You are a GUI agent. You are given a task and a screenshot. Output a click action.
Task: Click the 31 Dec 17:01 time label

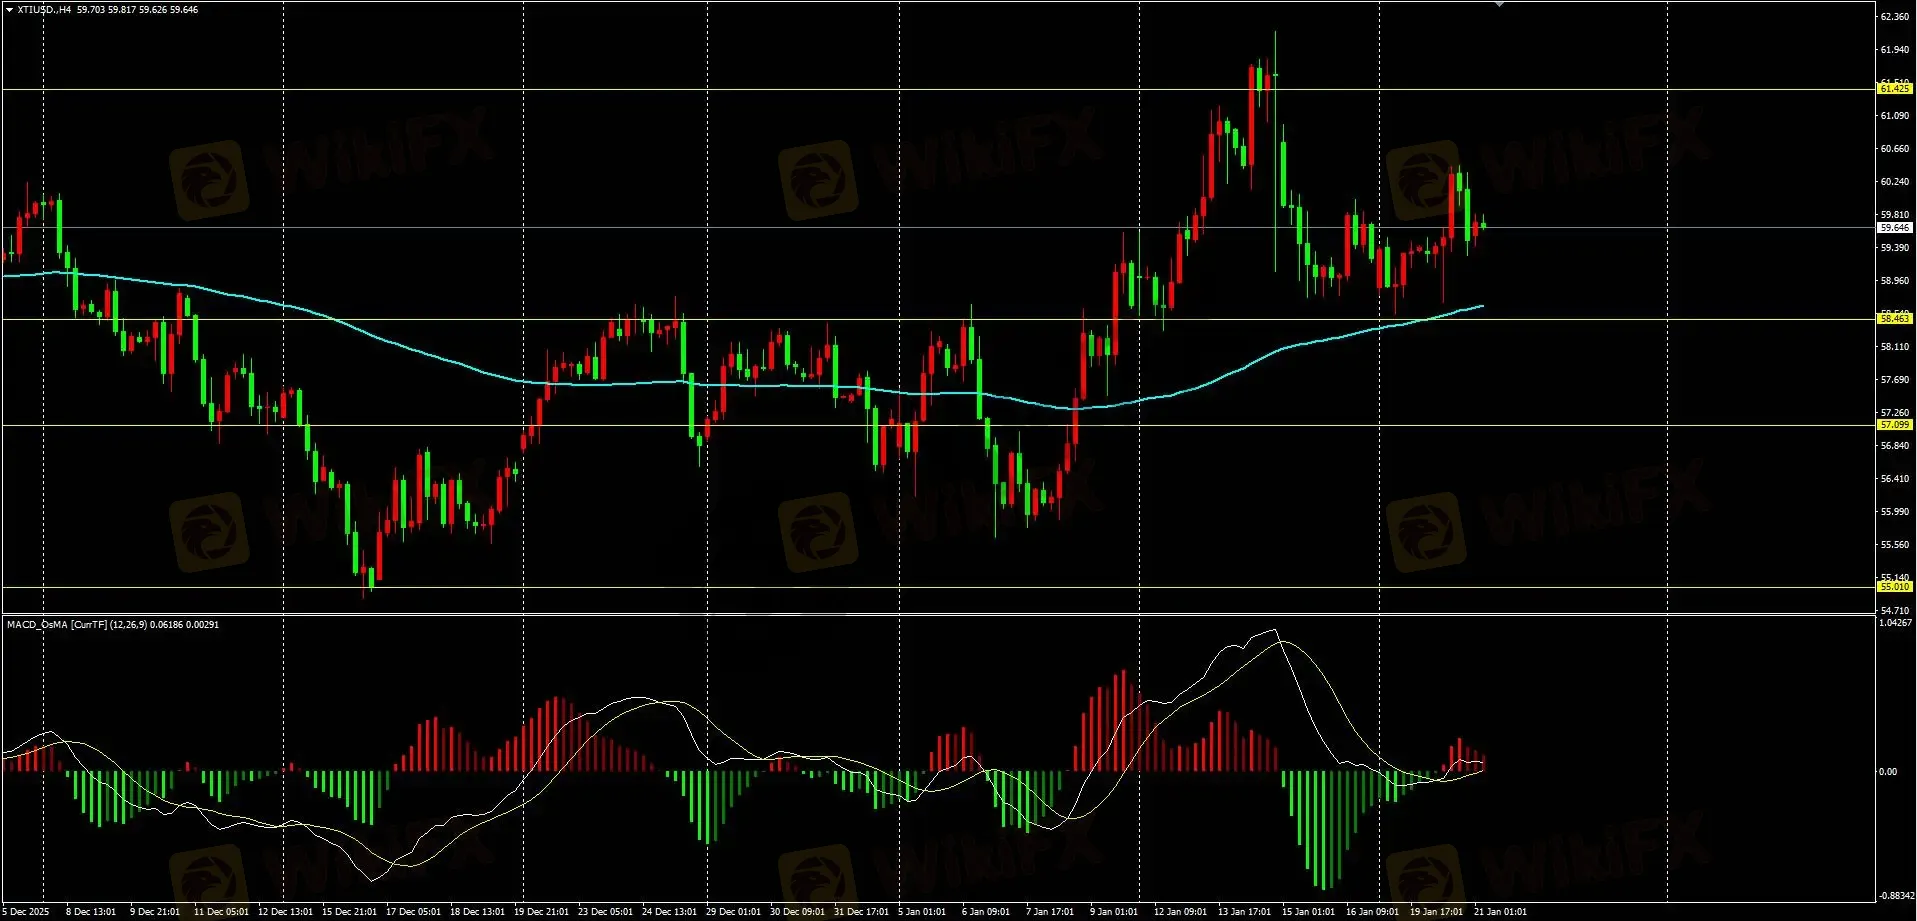[861, 912]
